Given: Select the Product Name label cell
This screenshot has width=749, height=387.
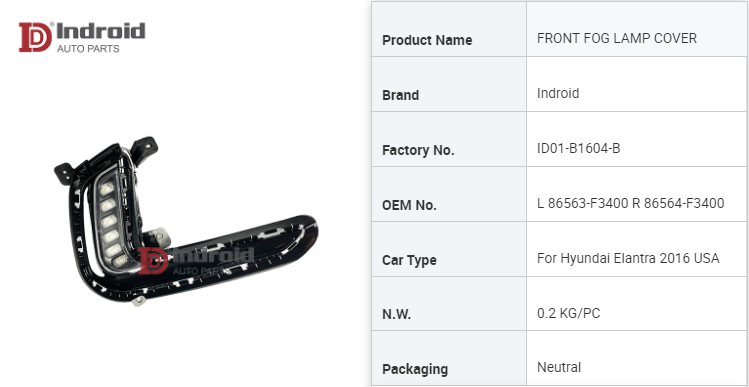Looking at the screenshot, I should click(449, 29).
